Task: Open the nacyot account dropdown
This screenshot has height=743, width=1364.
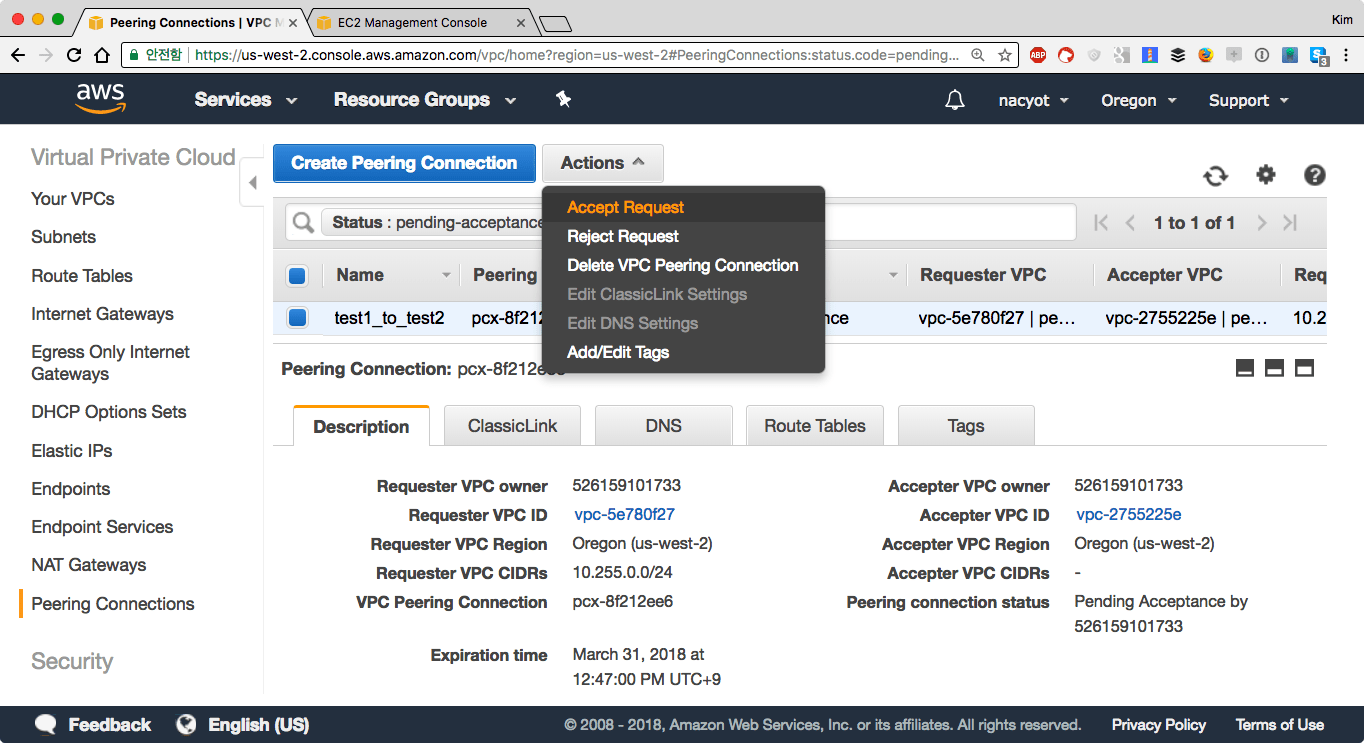Action: pyautogui.click(x=1033, y=100)
